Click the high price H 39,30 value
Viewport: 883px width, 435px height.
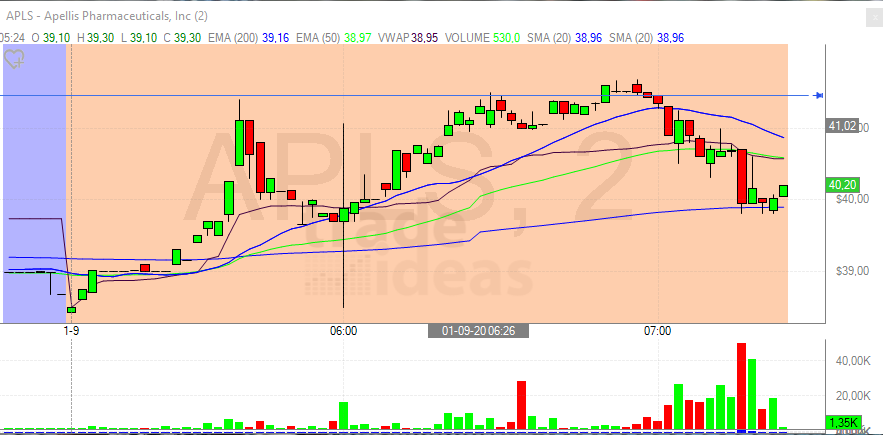click(x=95, y=38)
